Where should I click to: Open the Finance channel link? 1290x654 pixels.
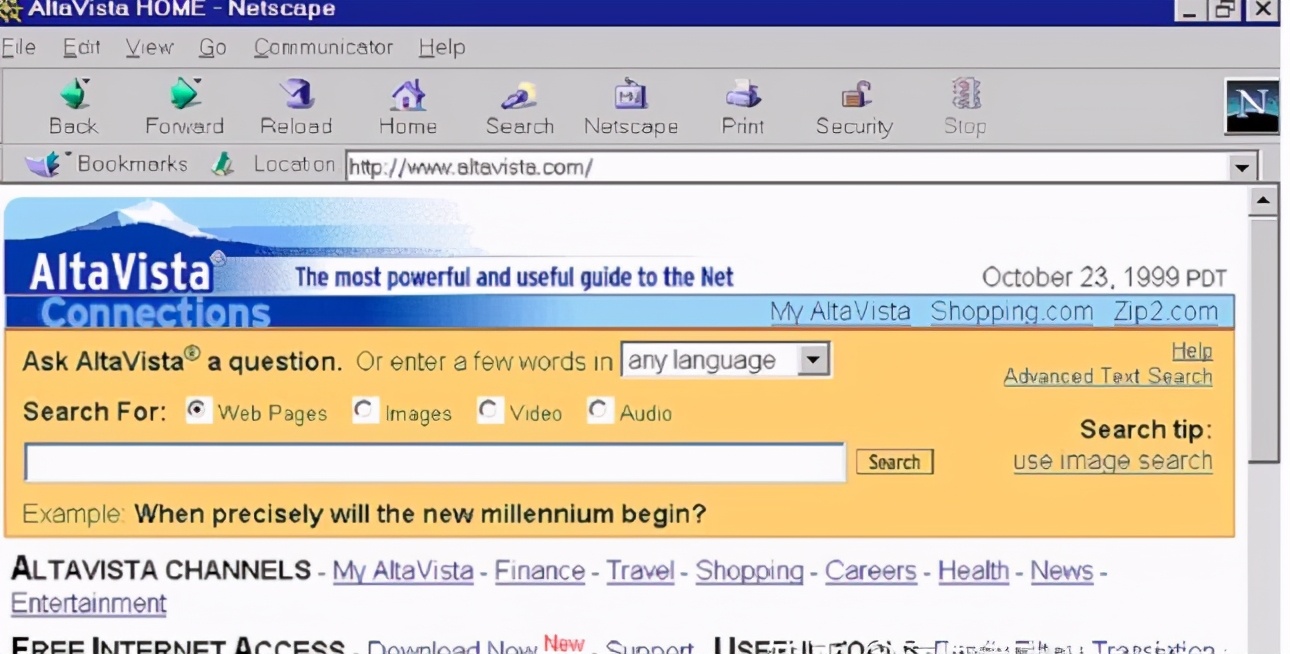pos(540,571)
